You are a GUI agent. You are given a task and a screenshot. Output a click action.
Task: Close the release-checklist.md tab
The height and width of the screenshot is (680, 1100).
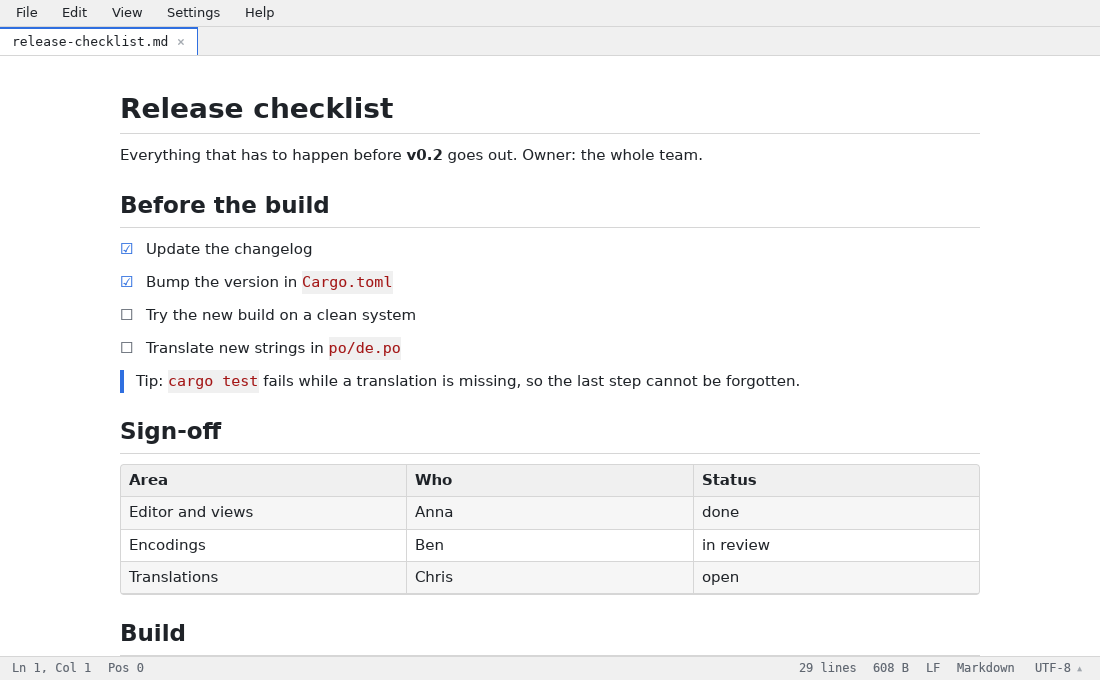181,42
